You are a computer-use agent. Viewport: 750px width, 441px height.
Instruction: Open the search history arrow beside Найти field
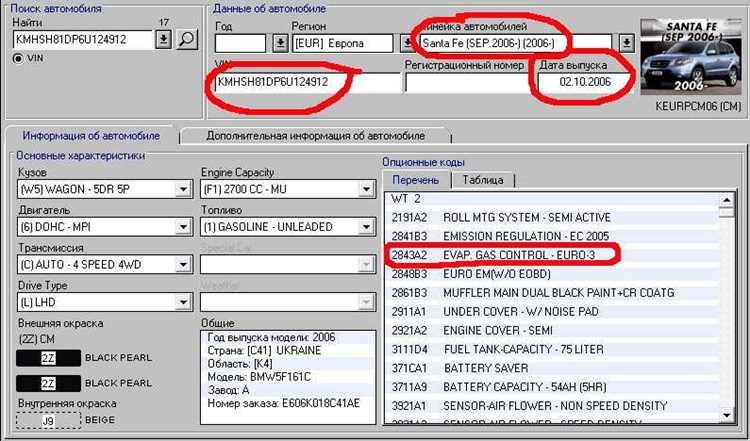164,40
